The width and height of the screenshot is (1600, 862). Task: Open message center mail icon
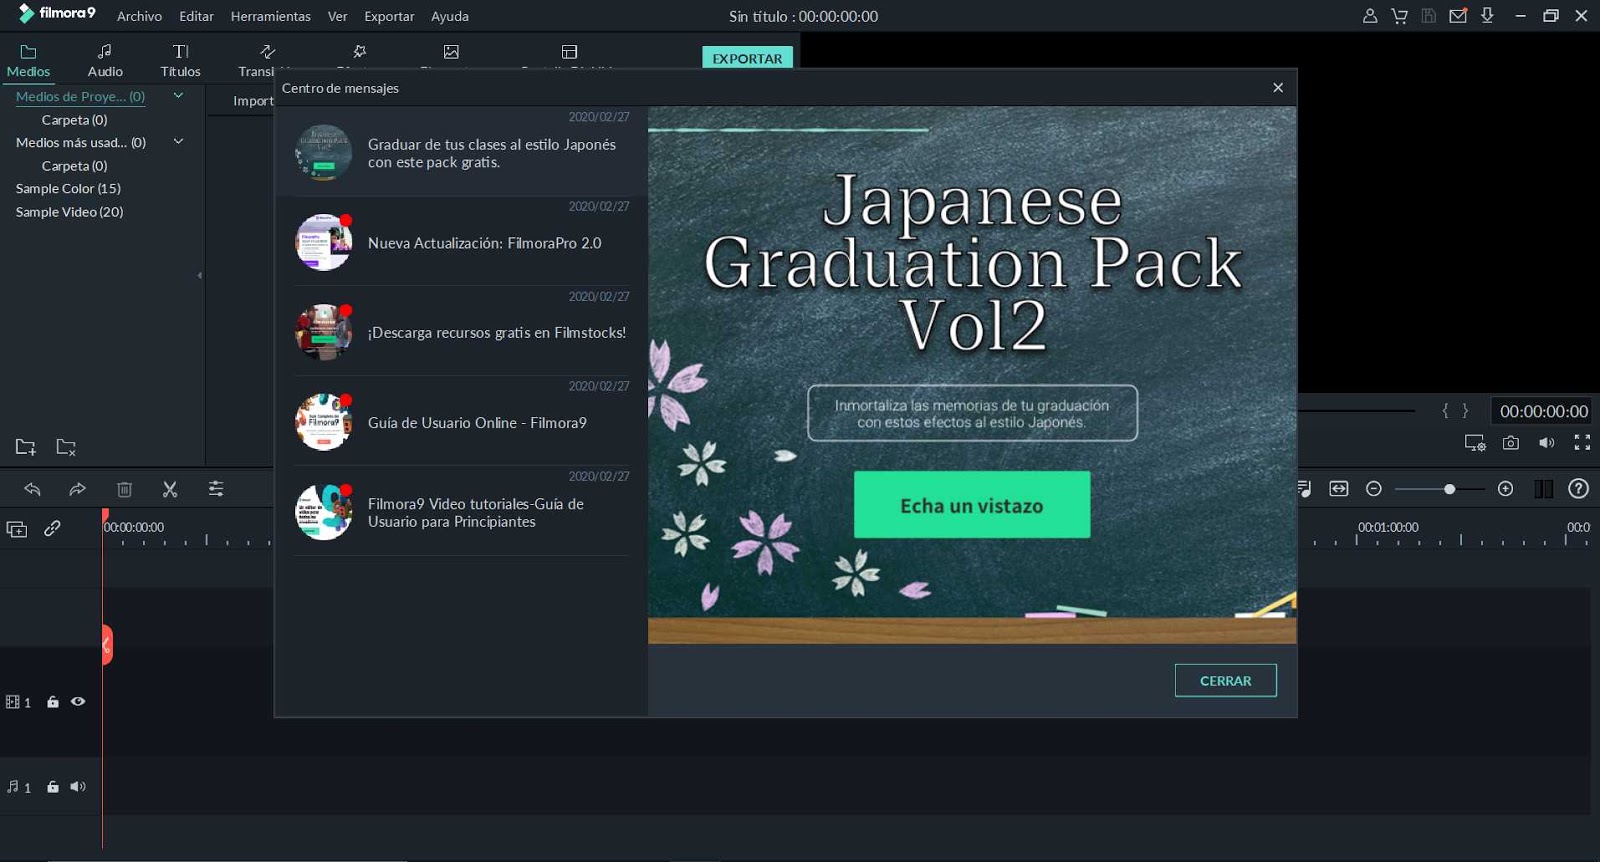pyautogui.click(x=1458, y=16)
